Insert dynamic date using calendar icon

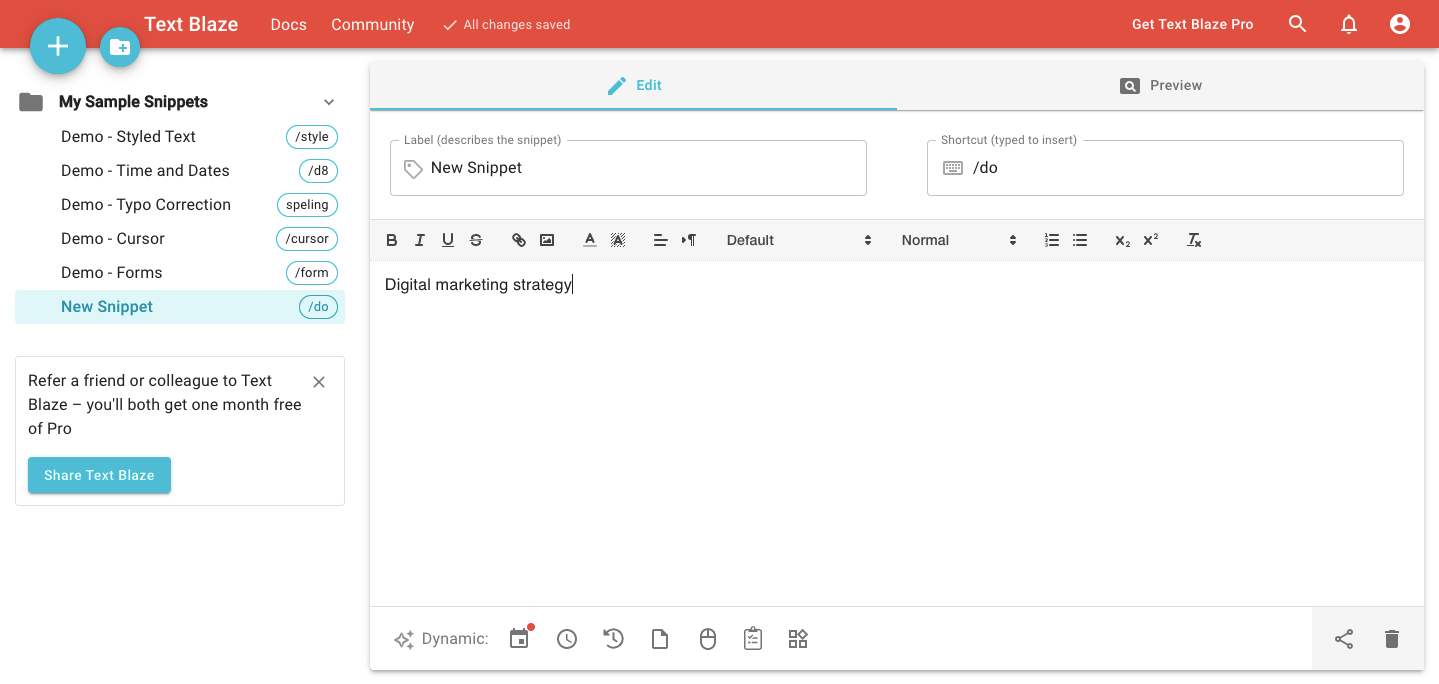tap(519, 639)
